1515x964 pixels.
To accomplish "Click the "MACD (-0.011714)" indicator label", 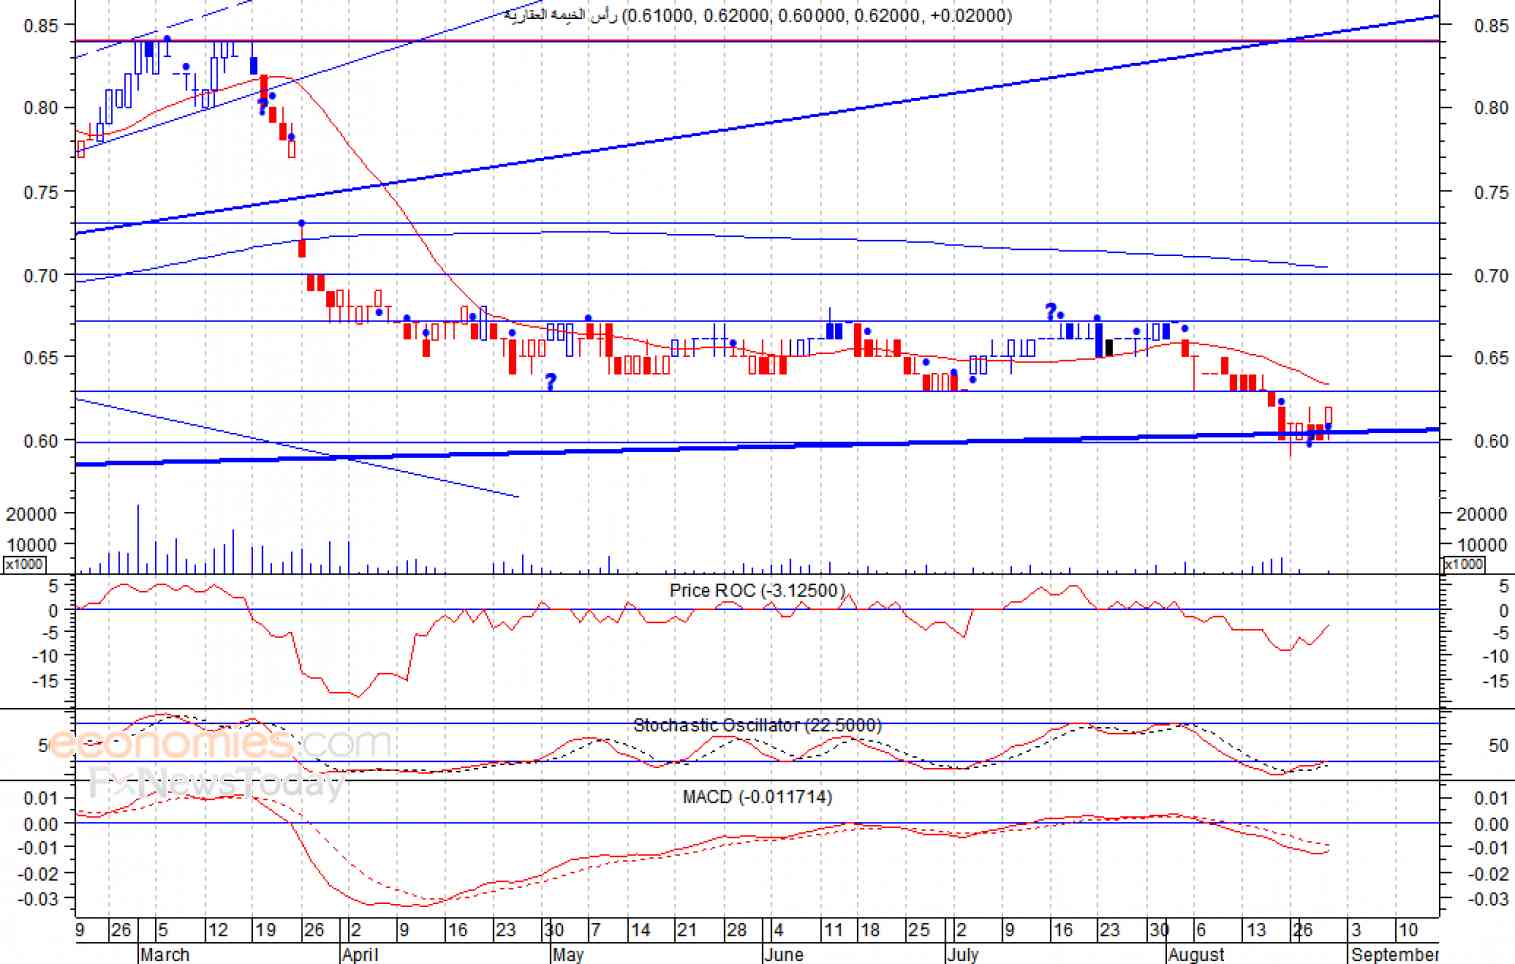I will (757, 797).
